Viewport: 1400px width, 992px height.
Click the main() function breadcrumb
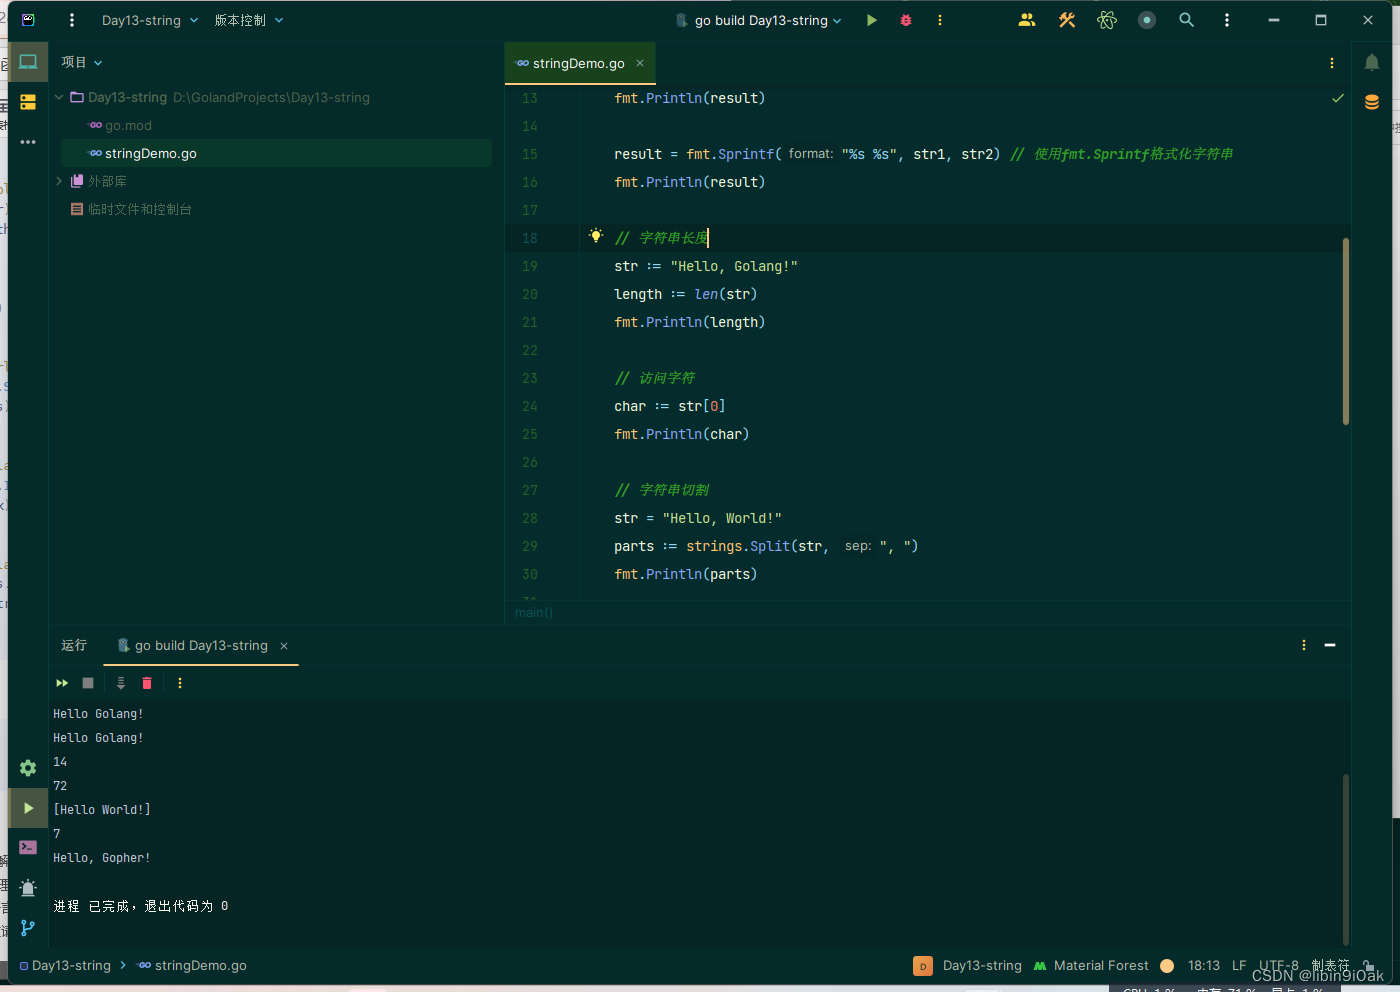point(534,612)
